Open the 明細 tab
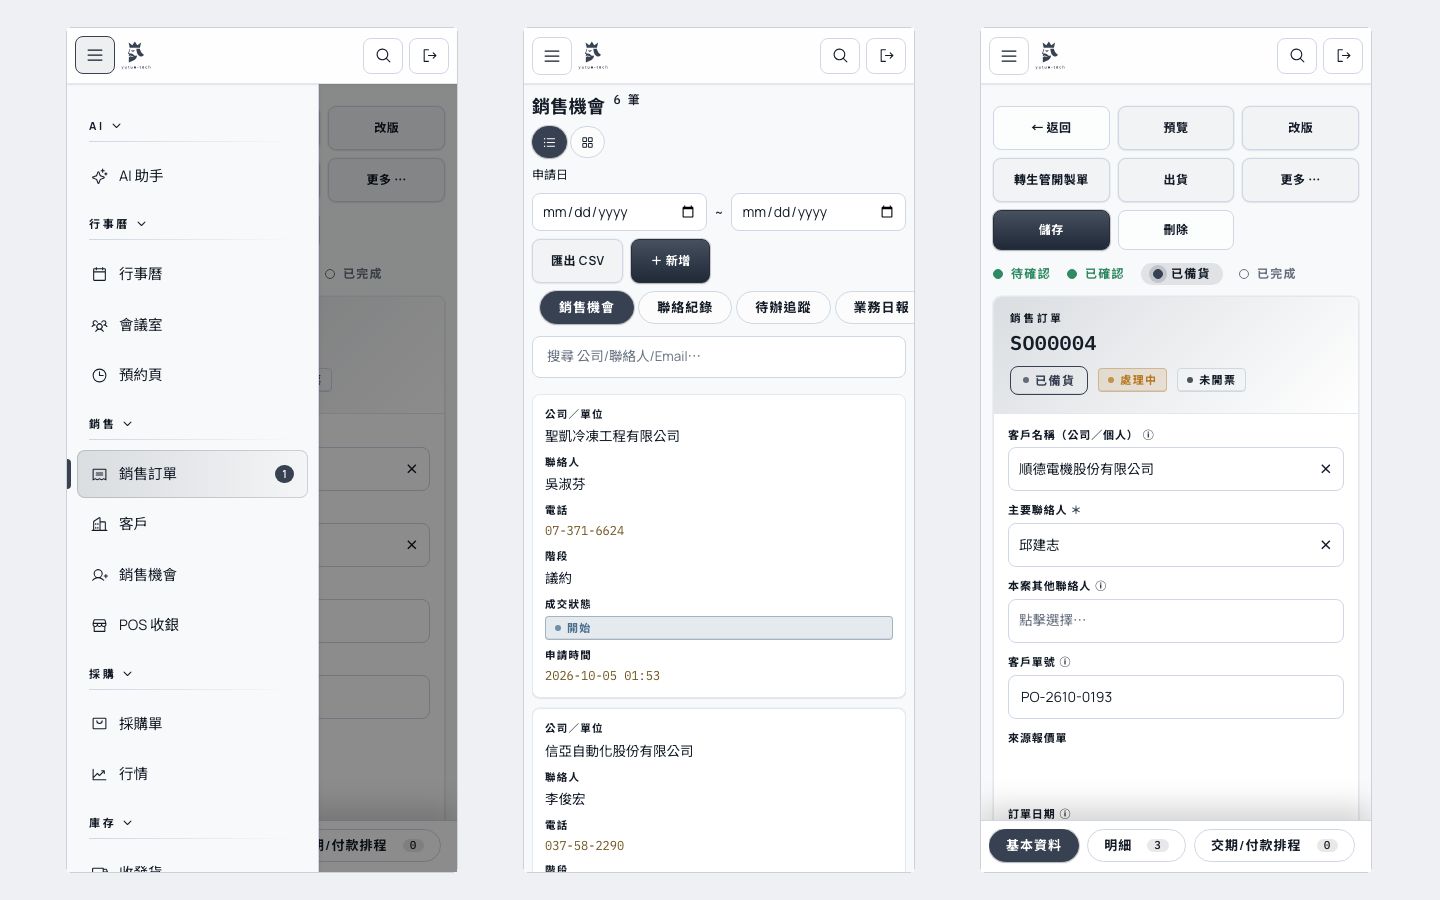The width and height of the screenshot is (1440, 900). point(1136,845)
